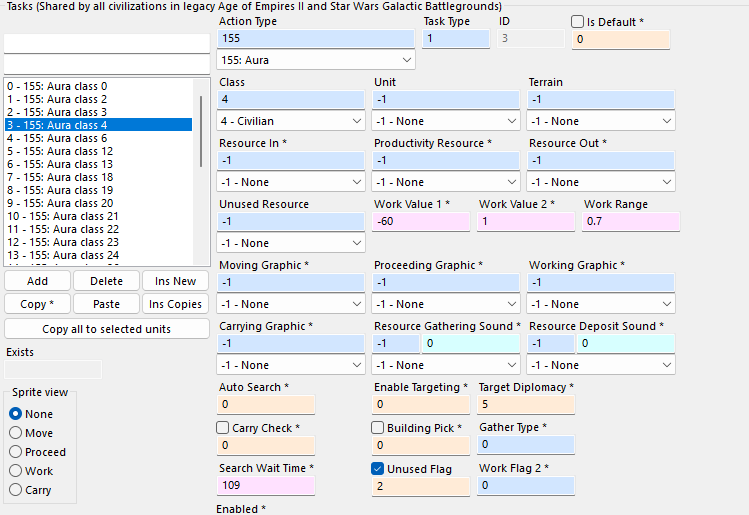749x515 pixels.
Task: Click the Work Range field
Action: point(631,222)
